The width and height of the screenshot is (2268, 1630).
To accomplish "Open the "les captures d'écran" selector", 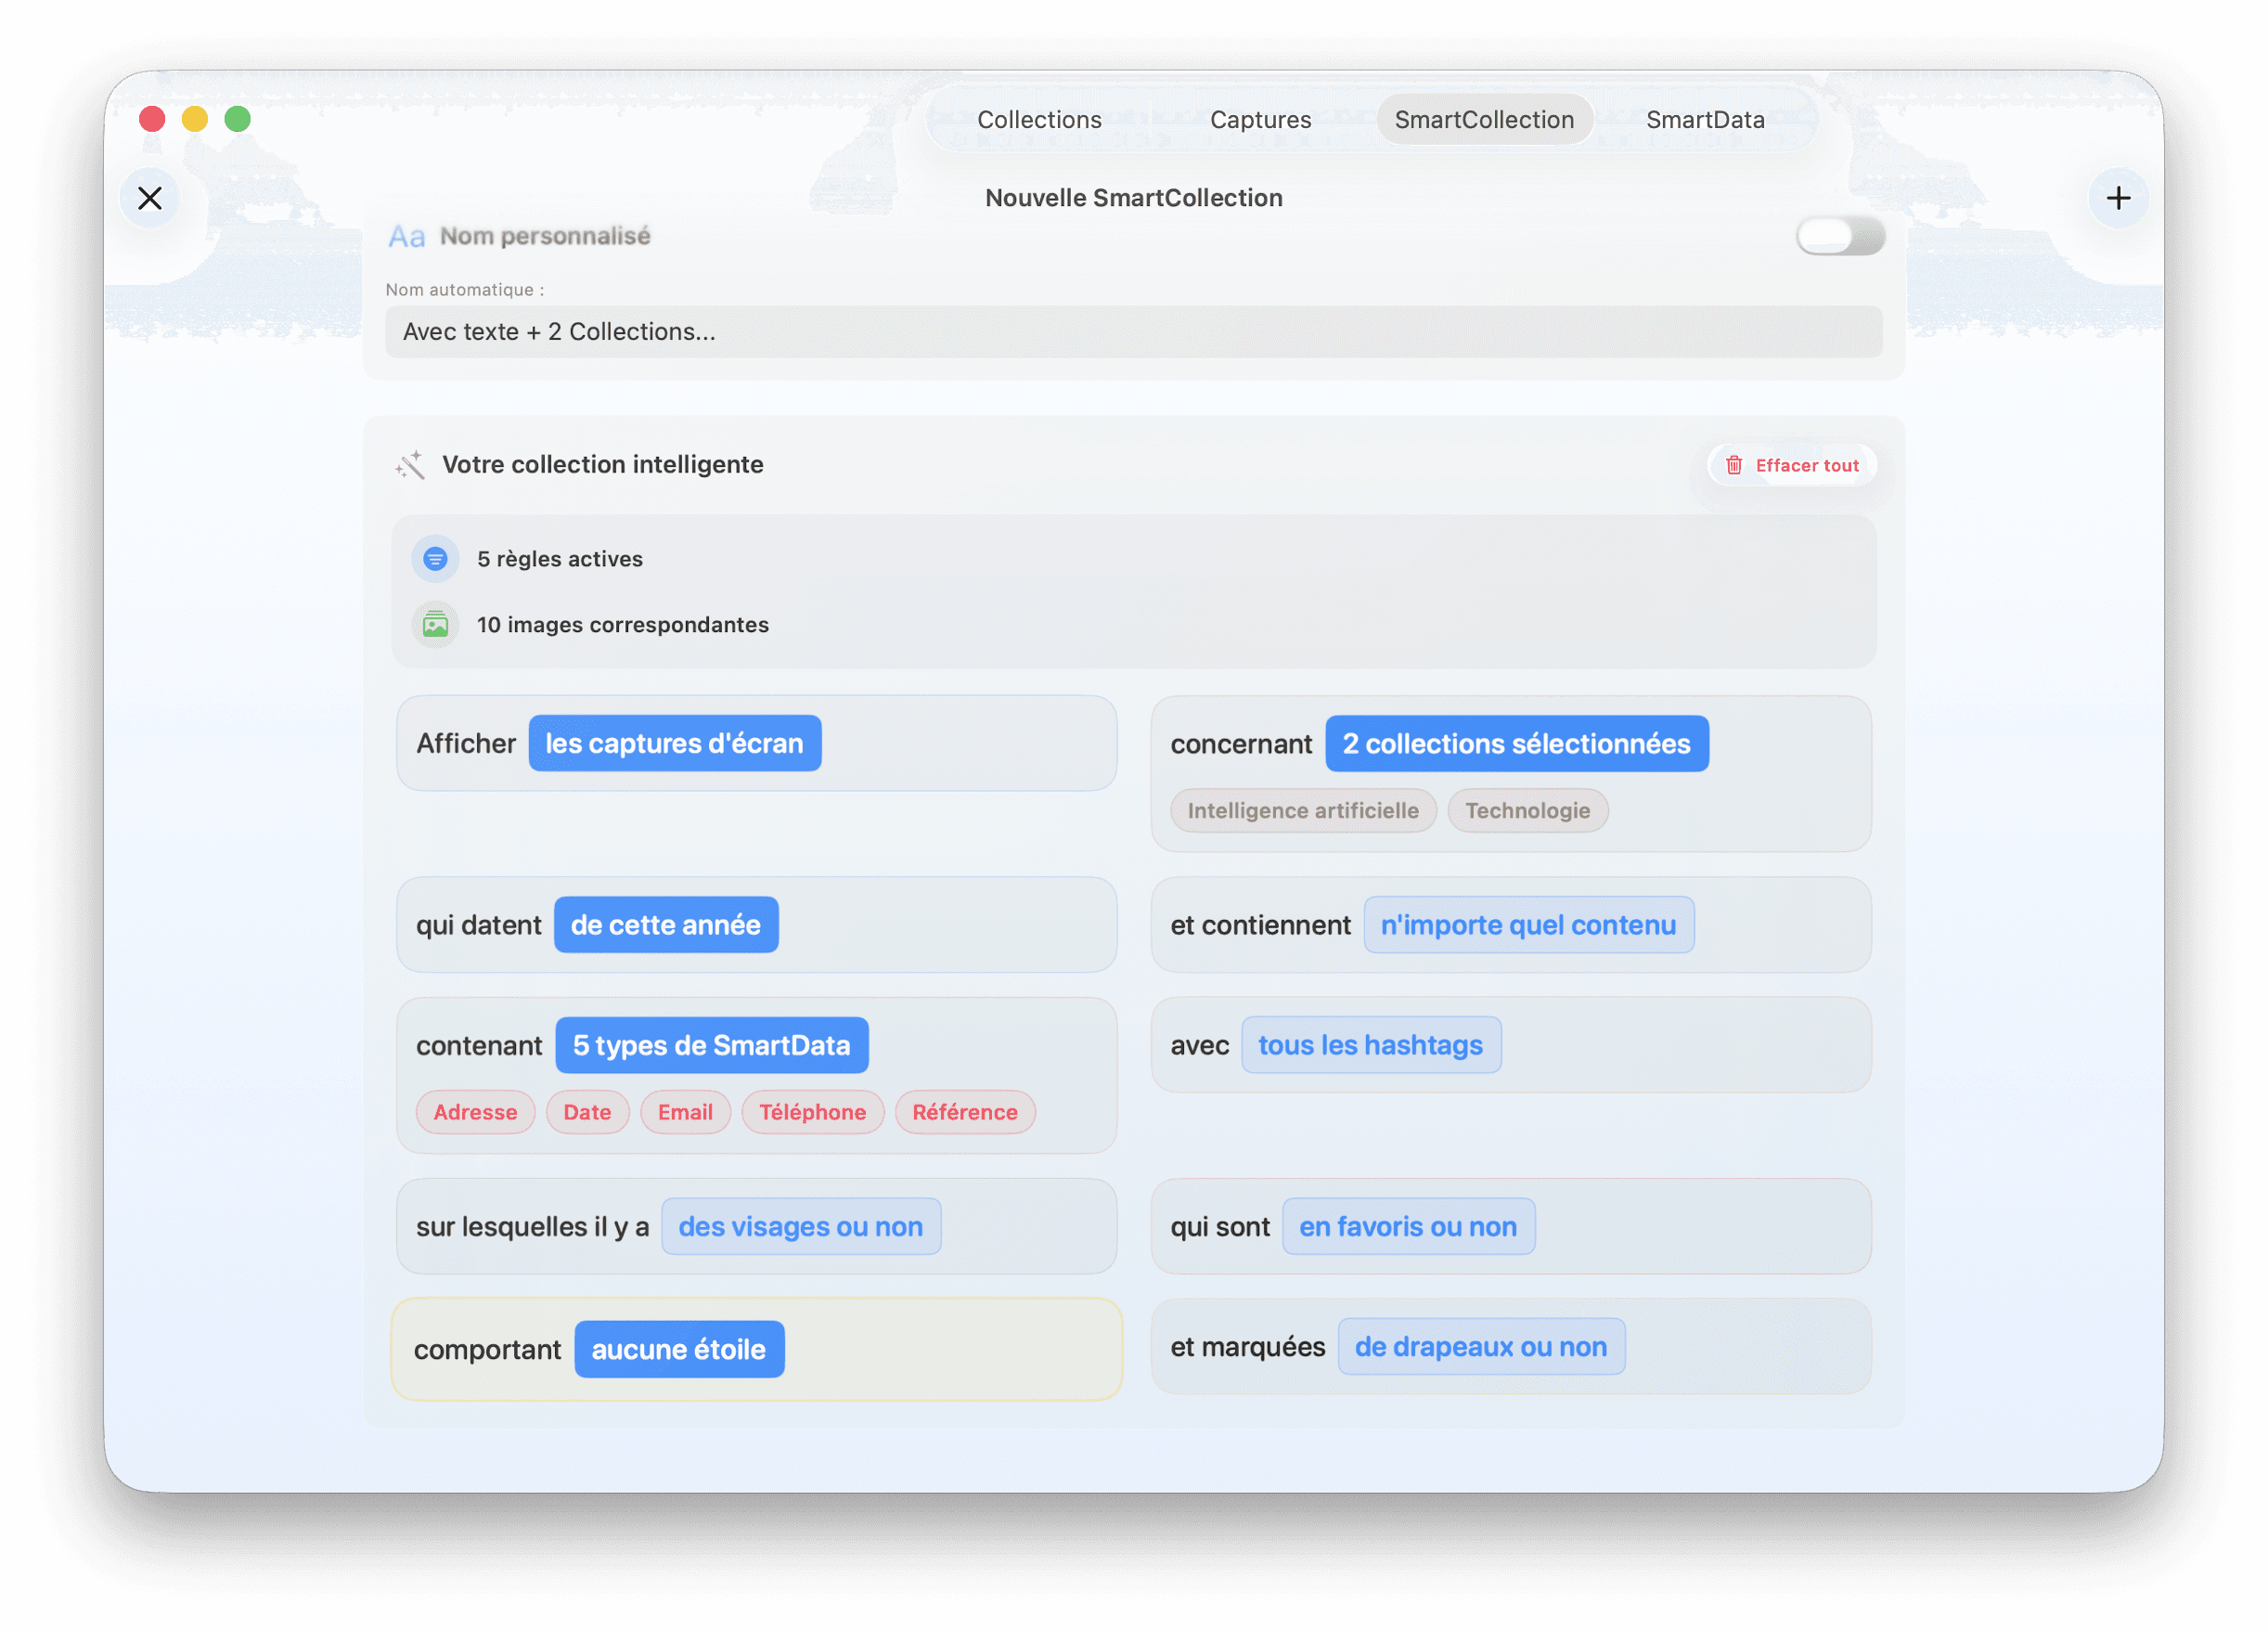I will coord(674,743).
